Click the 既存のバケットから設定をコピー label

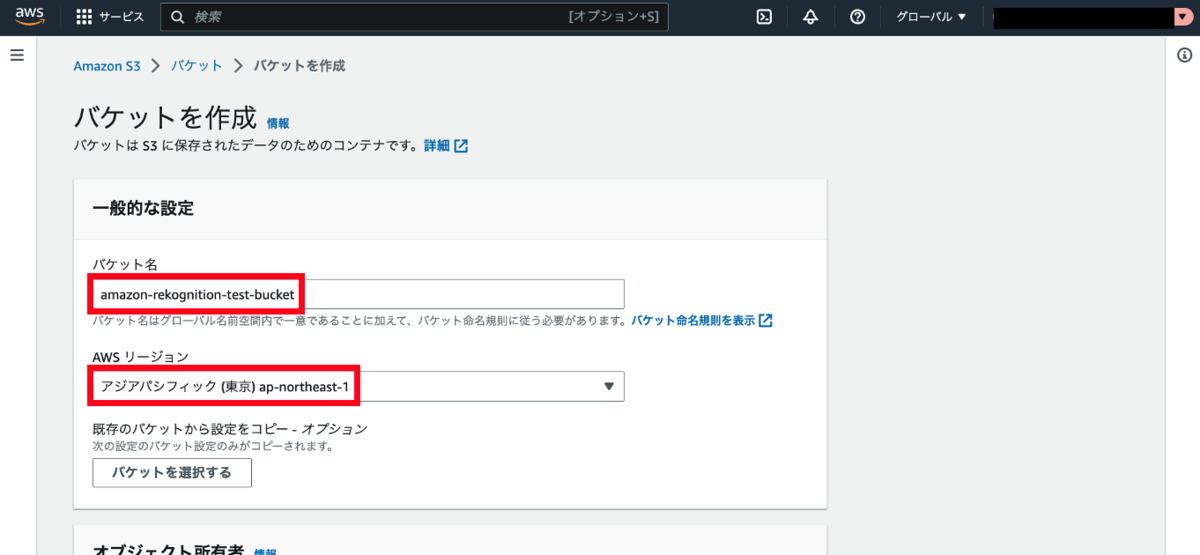tap(230, 429)
